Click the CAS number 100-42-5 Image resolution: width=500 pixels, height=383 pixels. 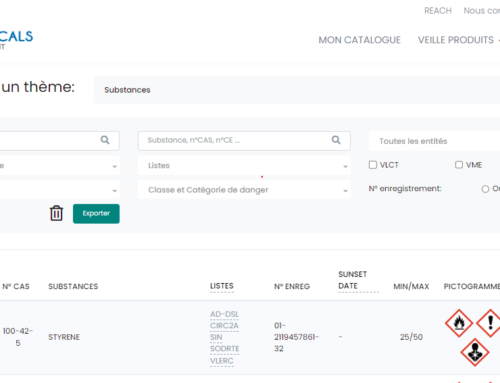(18, 337)
